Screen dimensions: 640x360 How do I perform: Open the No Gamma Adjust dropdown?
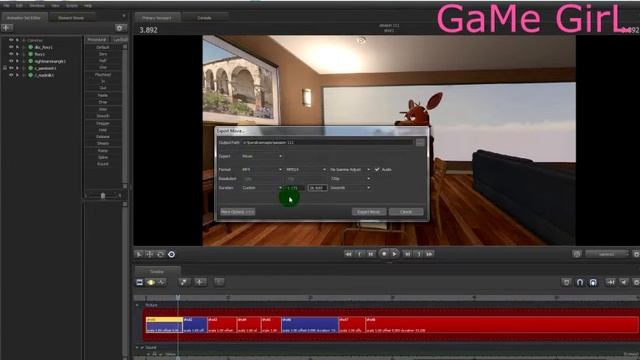[x=350, y=169]
